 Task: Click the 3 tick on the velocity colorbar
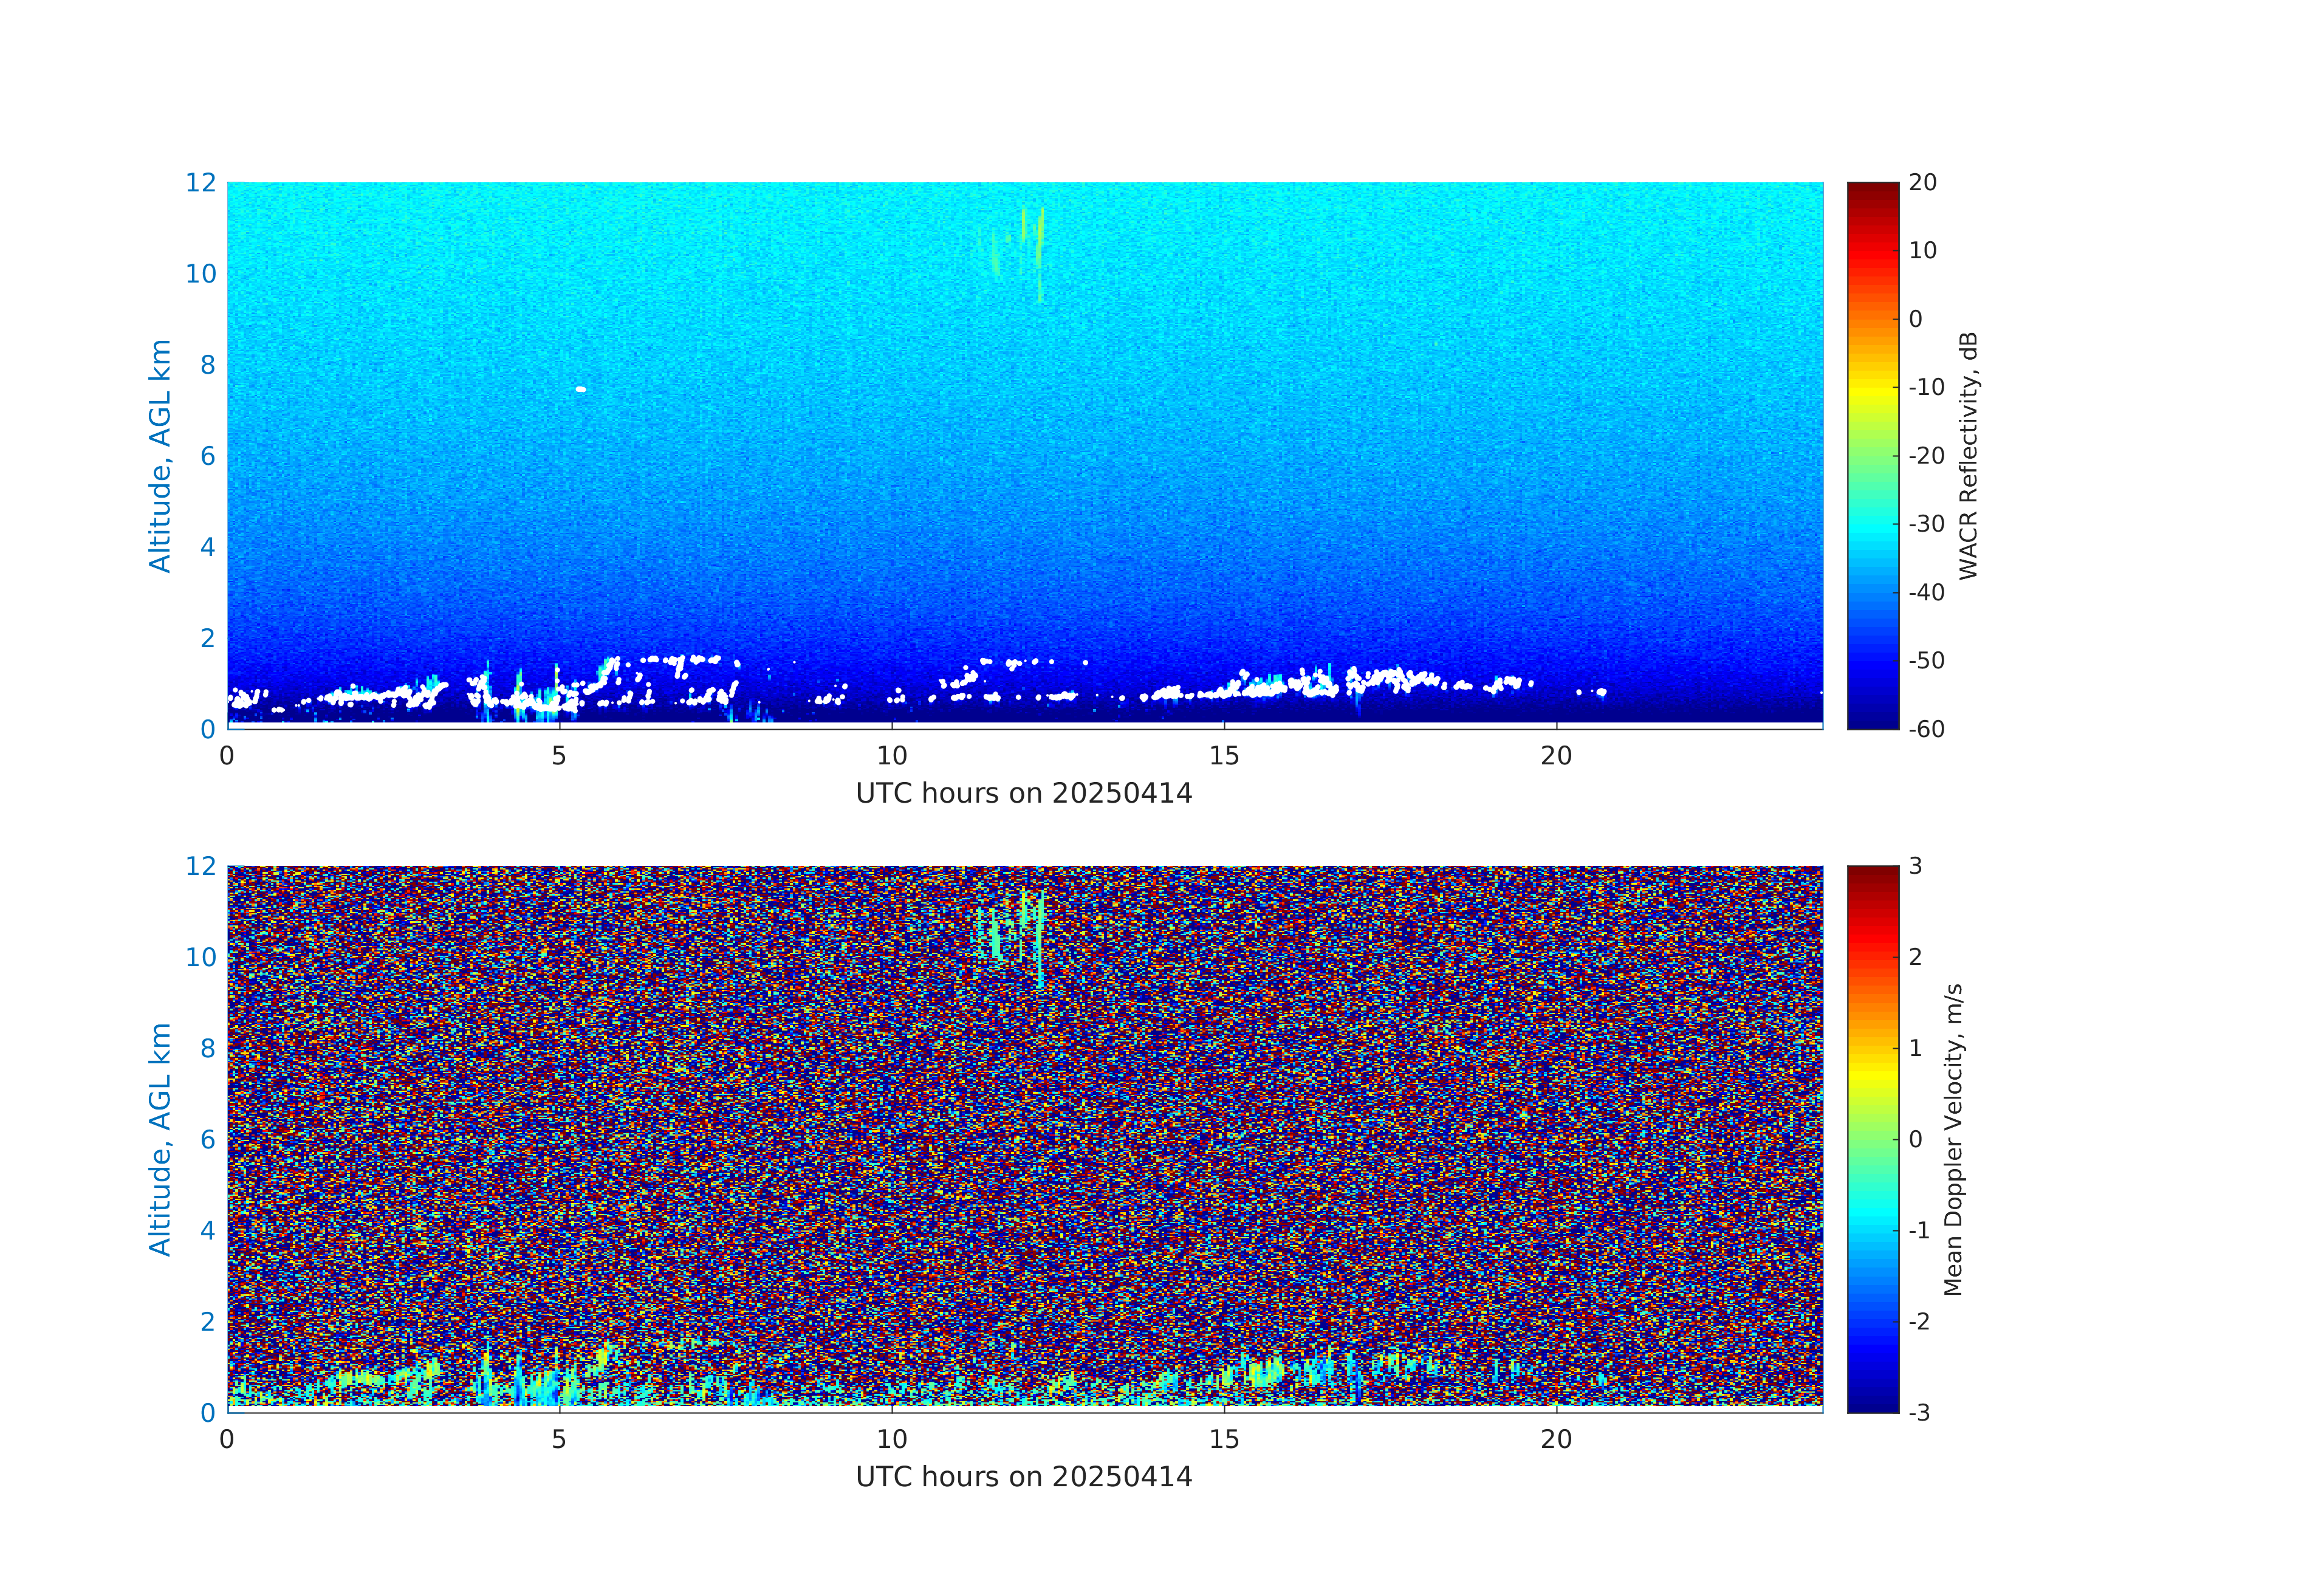pyautogui.click(x=1915, y=866)
